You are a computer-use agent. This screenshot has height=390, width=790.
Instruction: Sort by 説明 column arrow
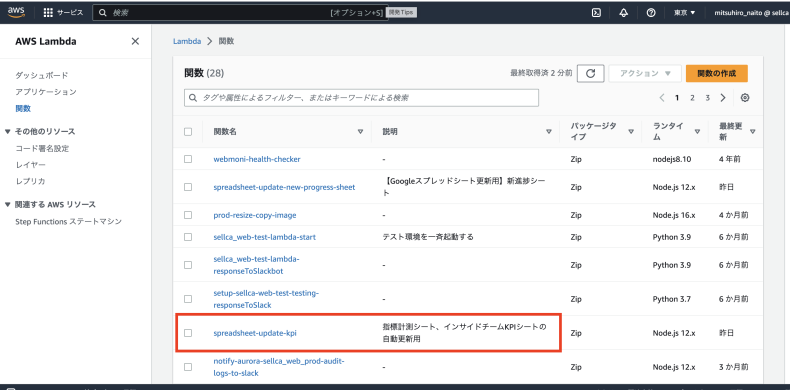point(549,132)
